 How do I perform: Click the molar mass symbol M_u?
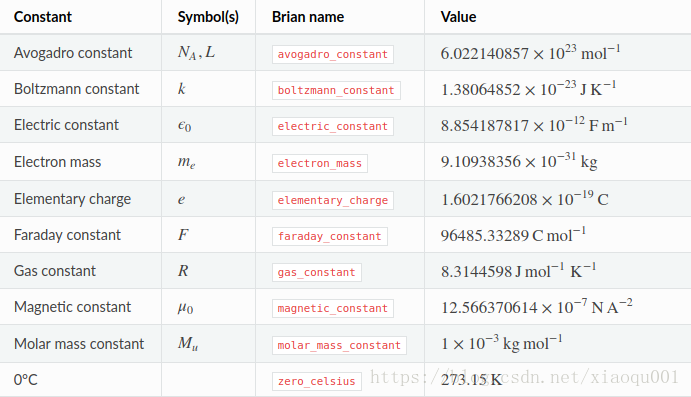(188, 344)
